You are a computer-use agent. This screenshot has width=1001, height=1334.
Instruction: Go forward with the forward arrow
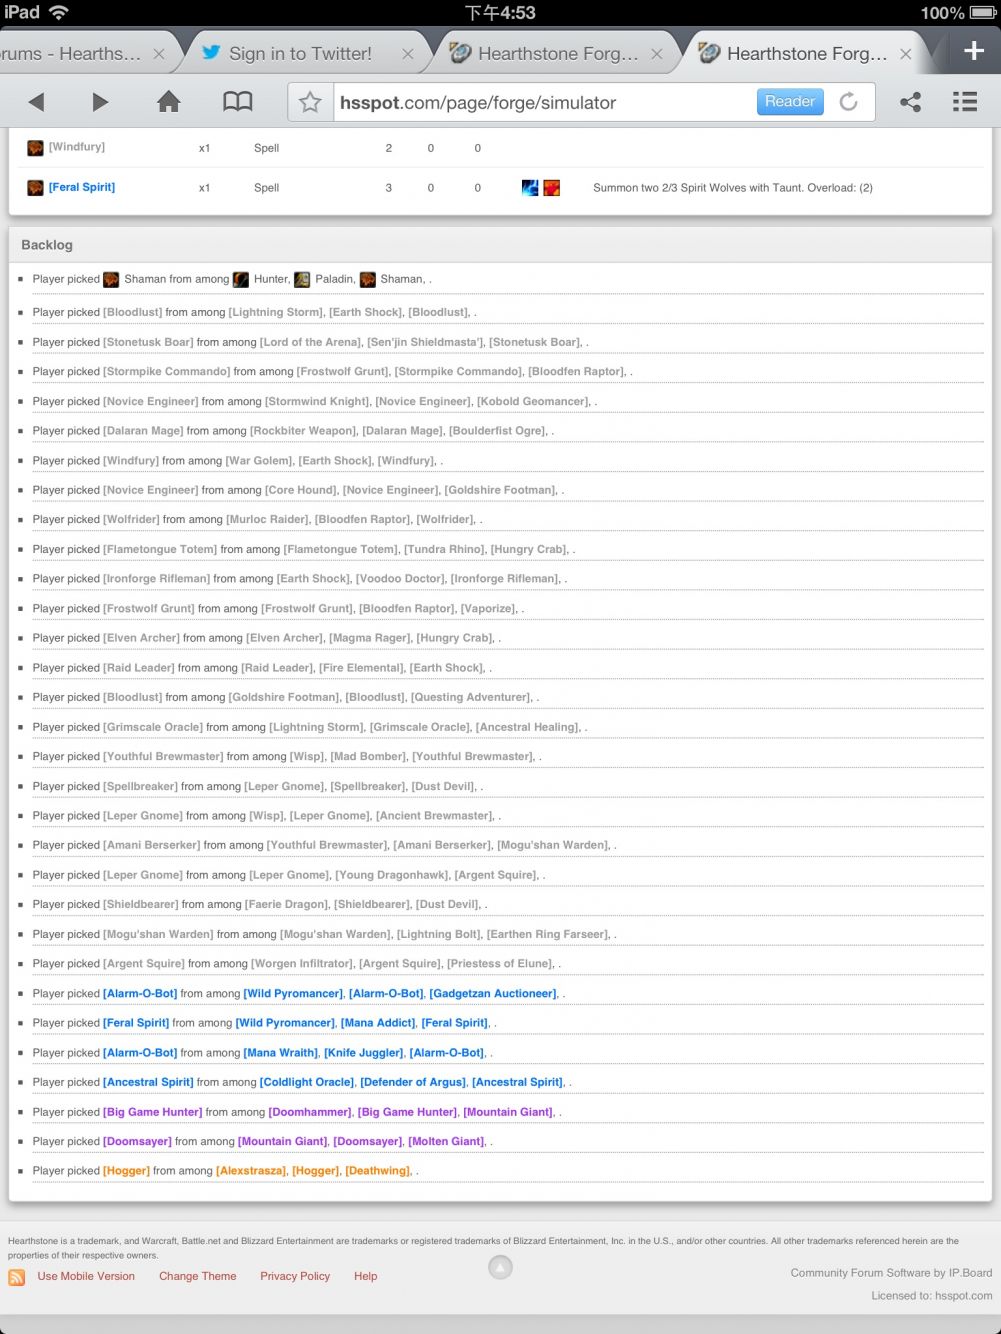(x=99, y=102)
